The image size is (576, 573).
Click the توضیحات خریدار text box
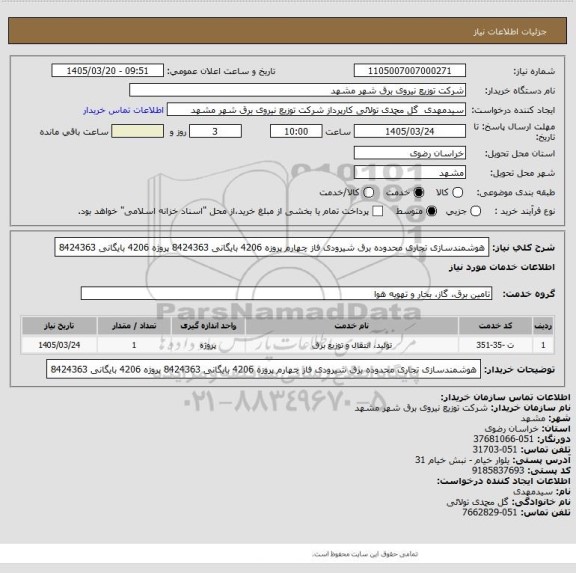(x=263, y=369)
